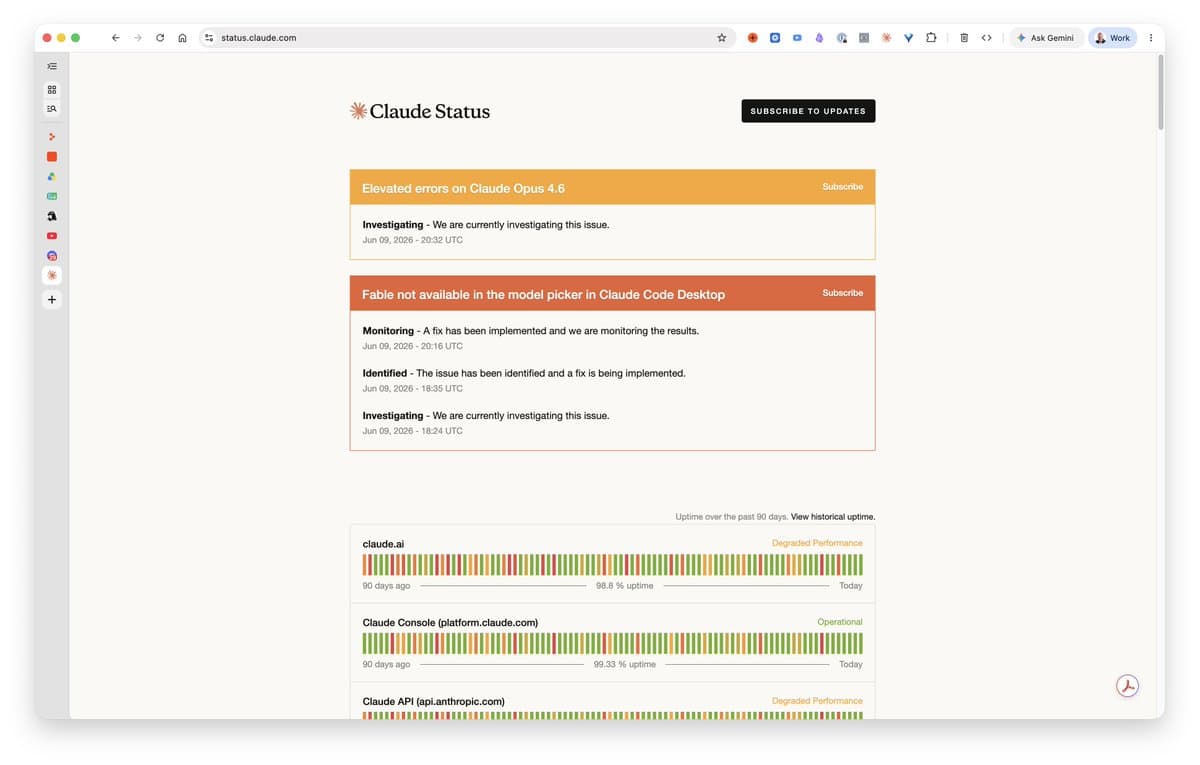Click the address bar showing status.claude.com
This screenshot has height=765, width=1200.
pos(465,38)
